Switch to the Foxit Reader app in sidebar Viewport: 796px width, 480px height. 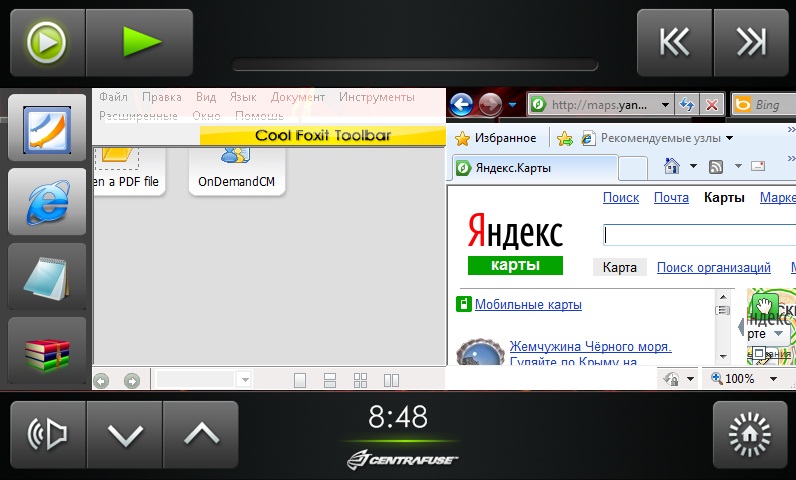(x=47, y=128)
